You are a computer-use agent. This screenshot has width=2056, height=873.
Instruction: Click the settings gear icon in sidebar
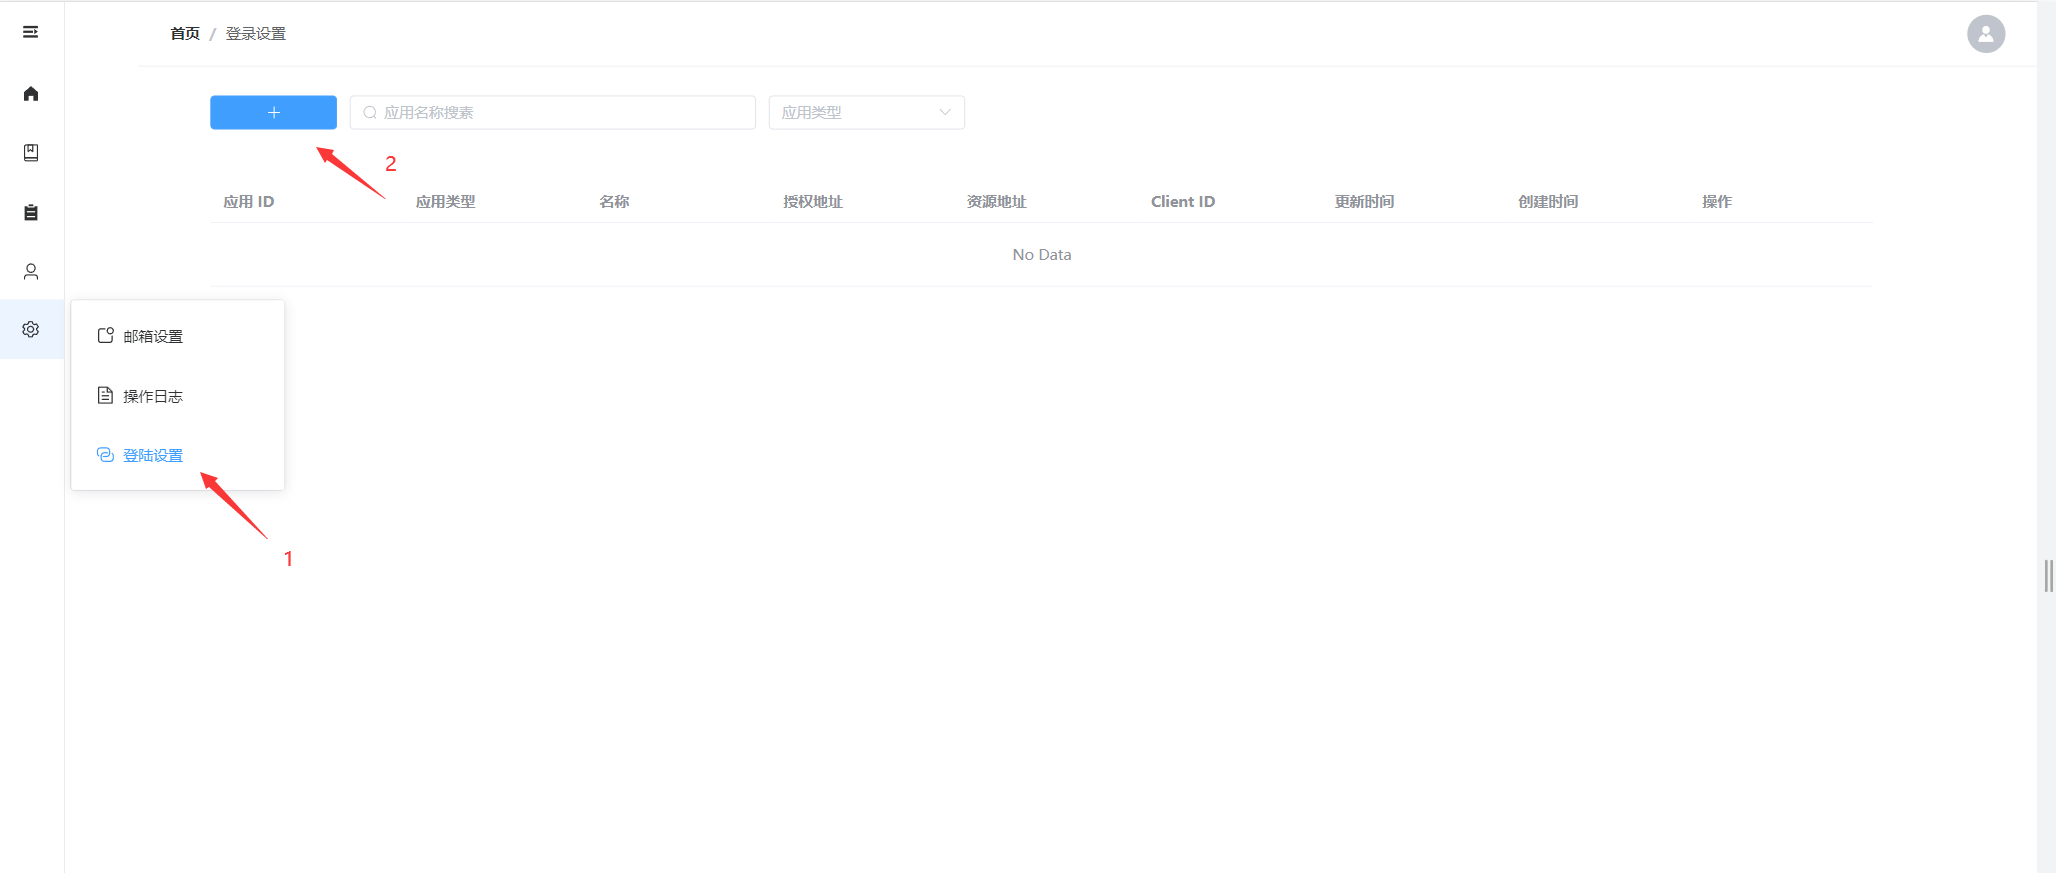[x=31, y=329]
